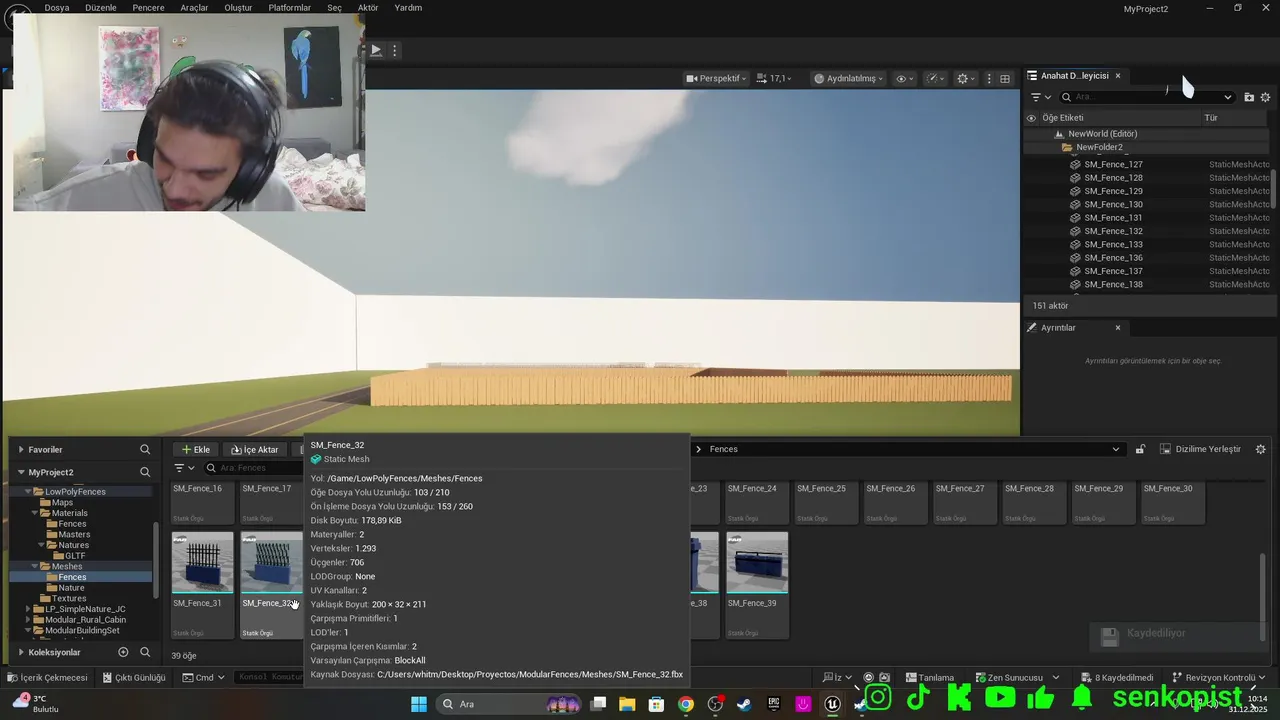1280x720 pixels.
Task: Open the Düzenle menu
Action: click(x=100, y=8)
